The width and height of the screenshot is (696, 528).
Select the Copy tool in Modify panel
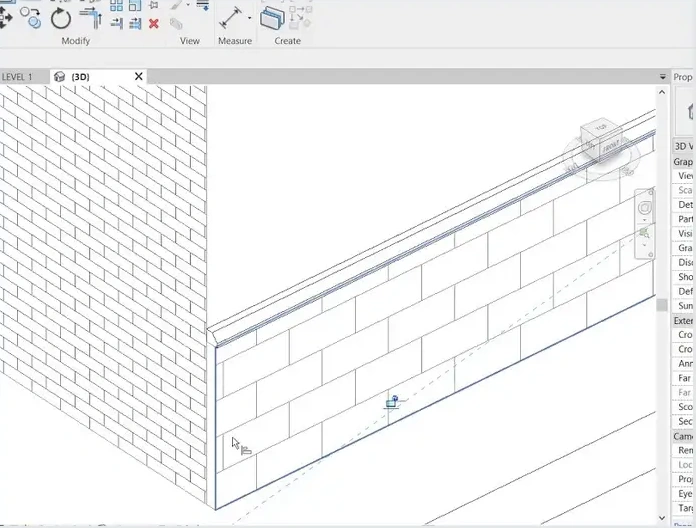click(x=31, y=18)
